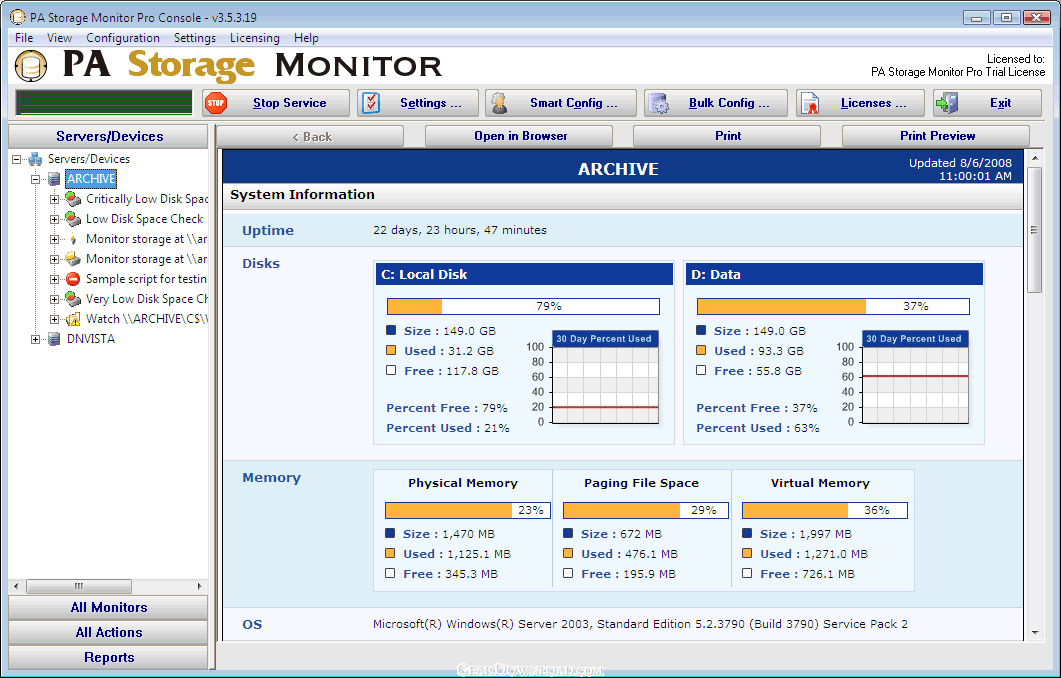
Task: Click the Low Disk Space Check monitor icon
Action: 73,219
